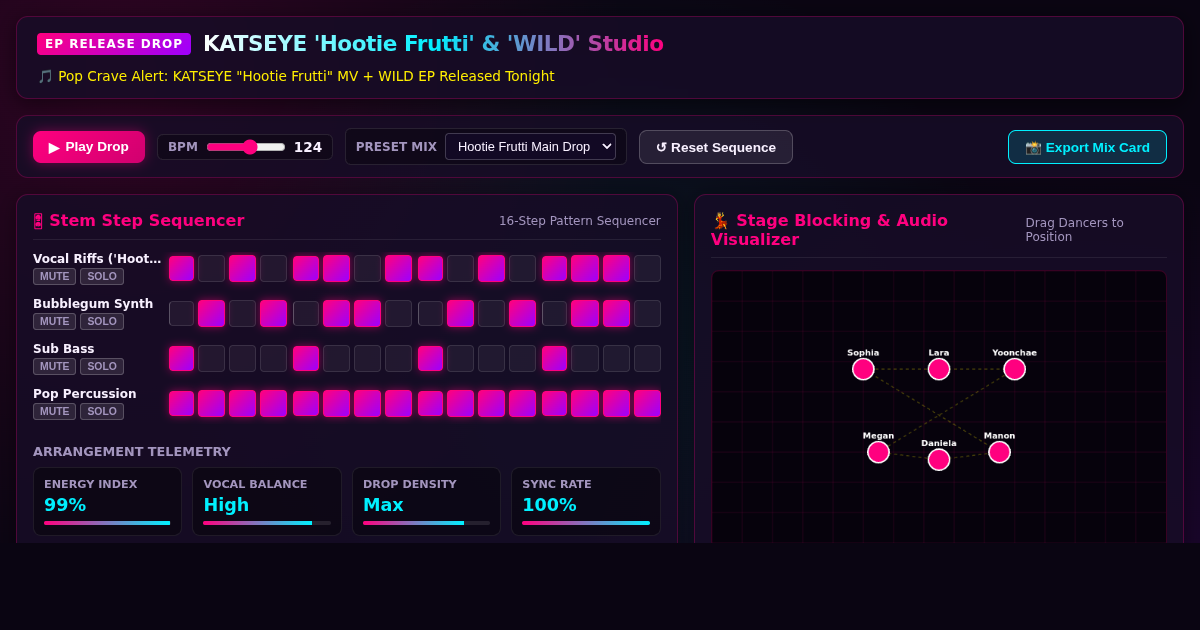Select the Sophia dancer marker
The image size is (1200, 630).
click(x=863, y=369)
